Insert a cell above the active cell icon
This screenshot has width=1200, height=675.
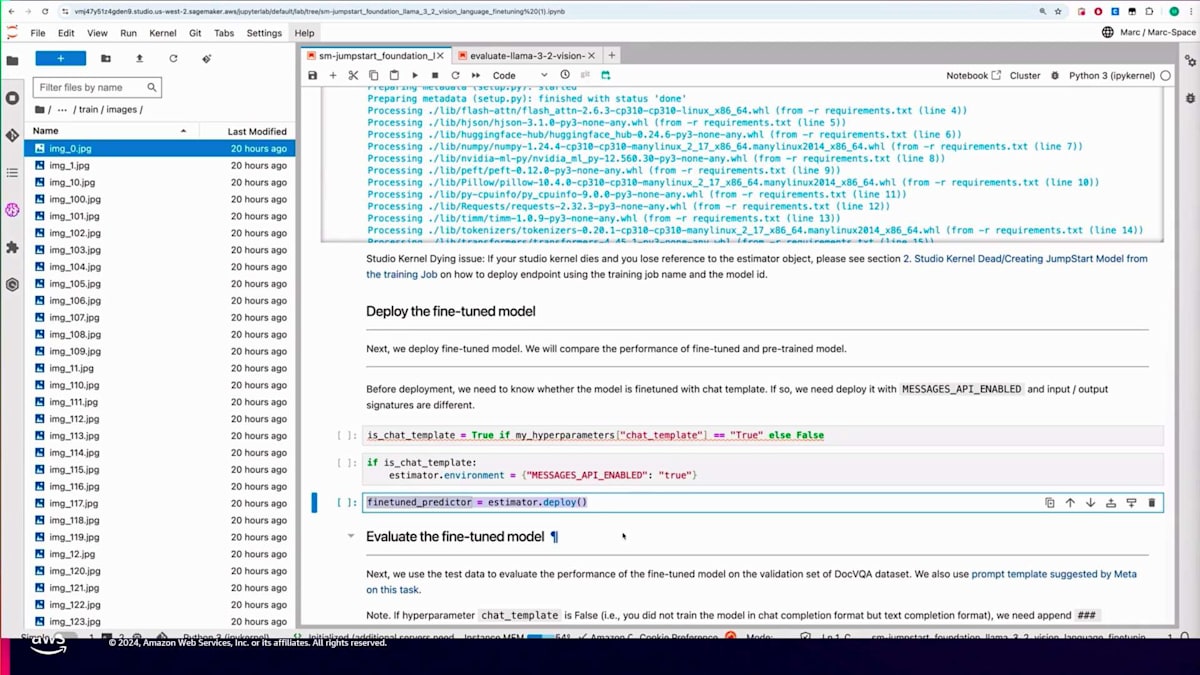click(1111, 502)
